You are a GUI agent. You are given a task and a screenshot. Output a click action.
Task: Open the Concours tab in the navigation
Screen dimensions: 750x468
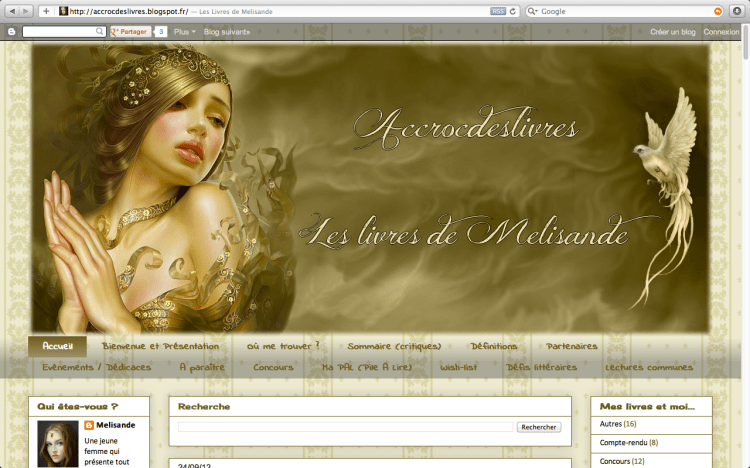click(273, 367)
